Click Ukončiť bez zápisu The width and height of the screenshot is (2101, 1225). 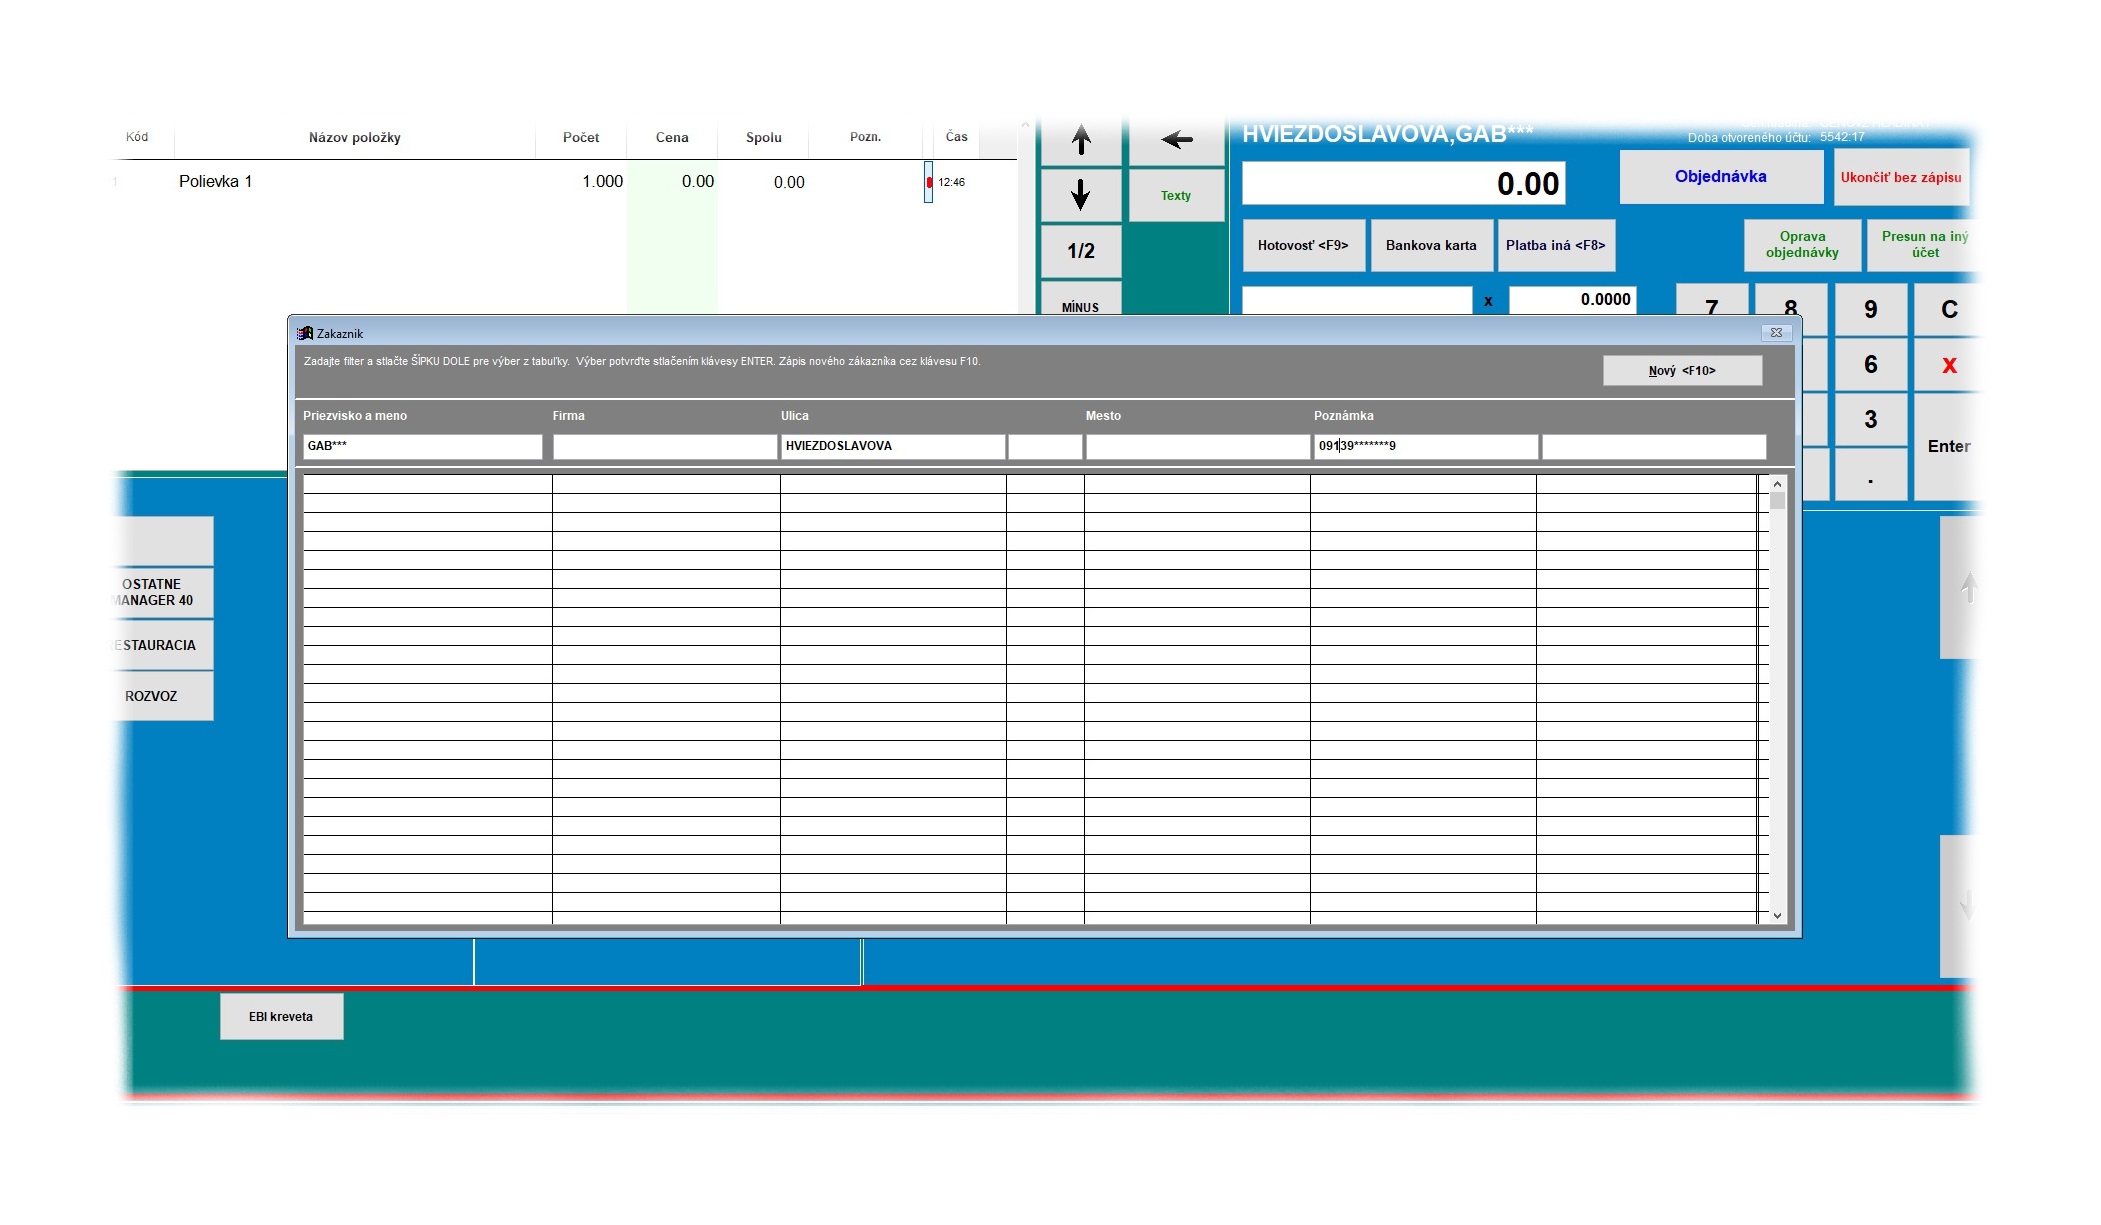[x=1901, y=177]
